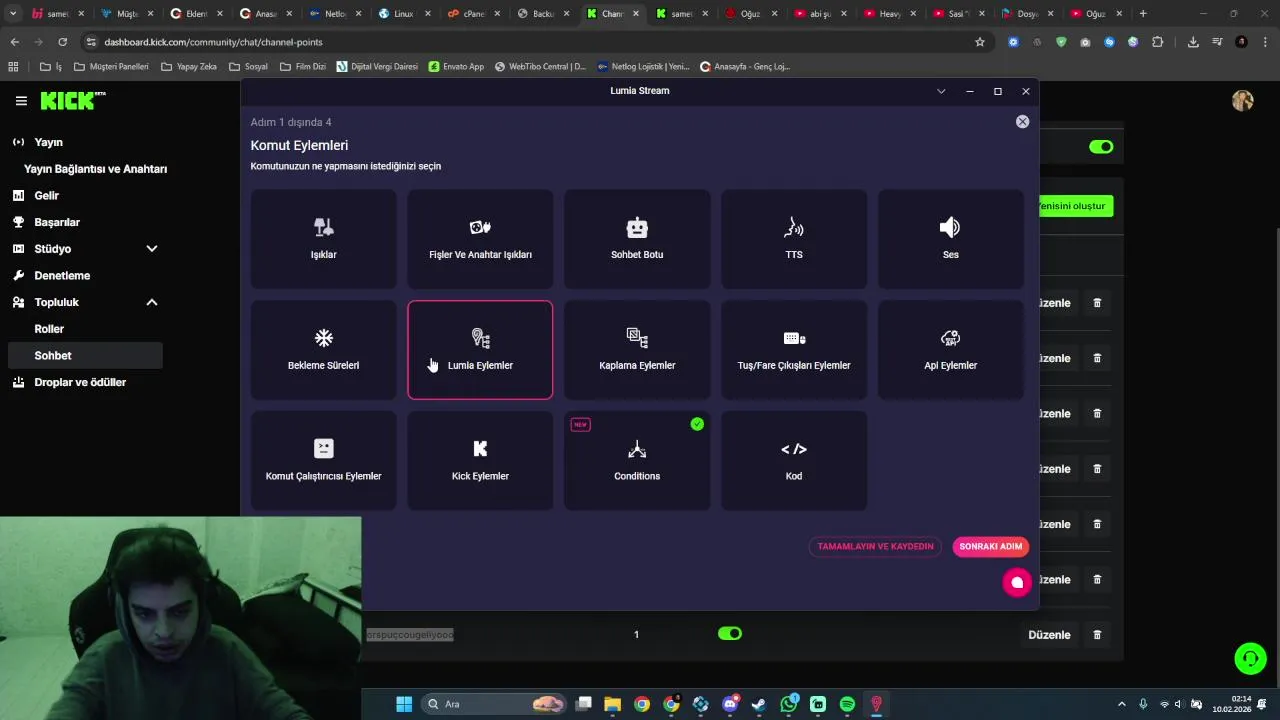Open the Kick hamburger menu

[x=21, y=101]
